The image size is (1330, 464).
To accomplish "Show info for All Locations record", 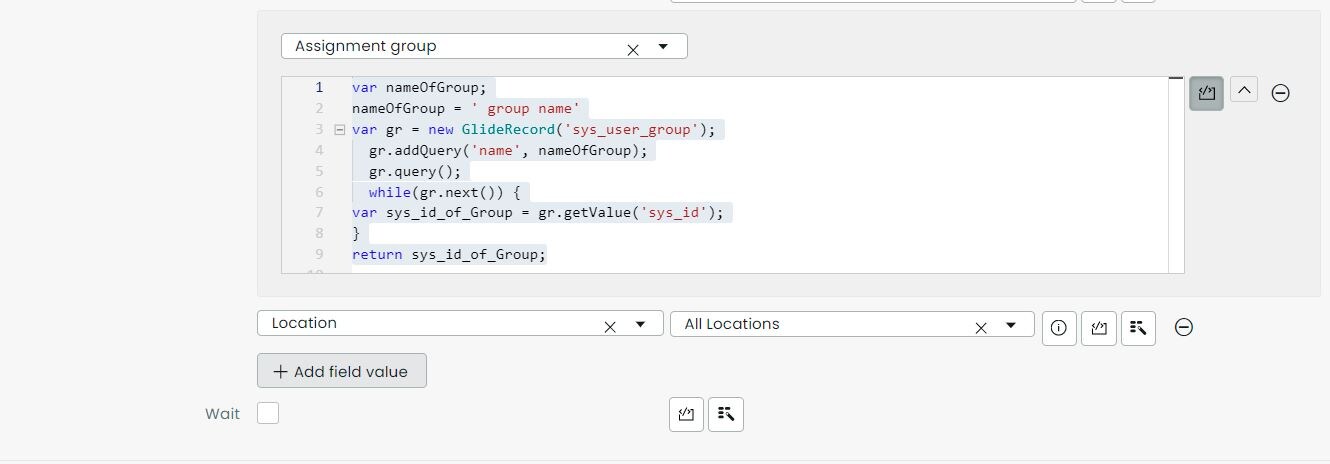I will (1059, 328).
